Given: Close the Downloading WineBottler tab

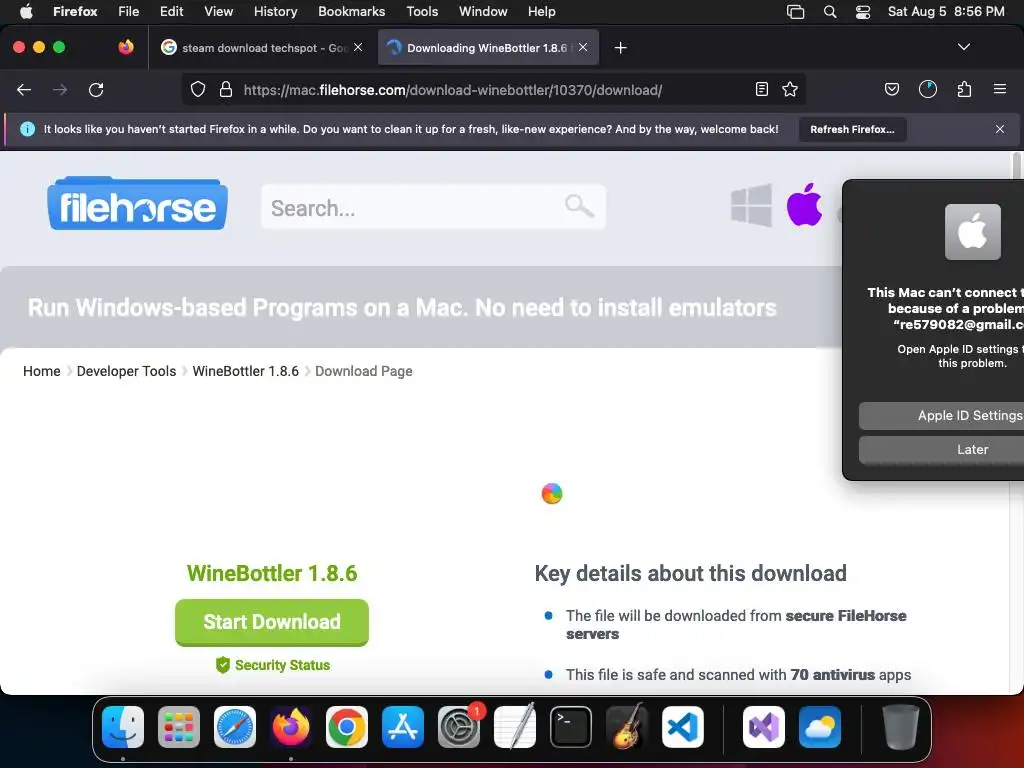Looking at the screenshot, I should [x=583, y=47].
